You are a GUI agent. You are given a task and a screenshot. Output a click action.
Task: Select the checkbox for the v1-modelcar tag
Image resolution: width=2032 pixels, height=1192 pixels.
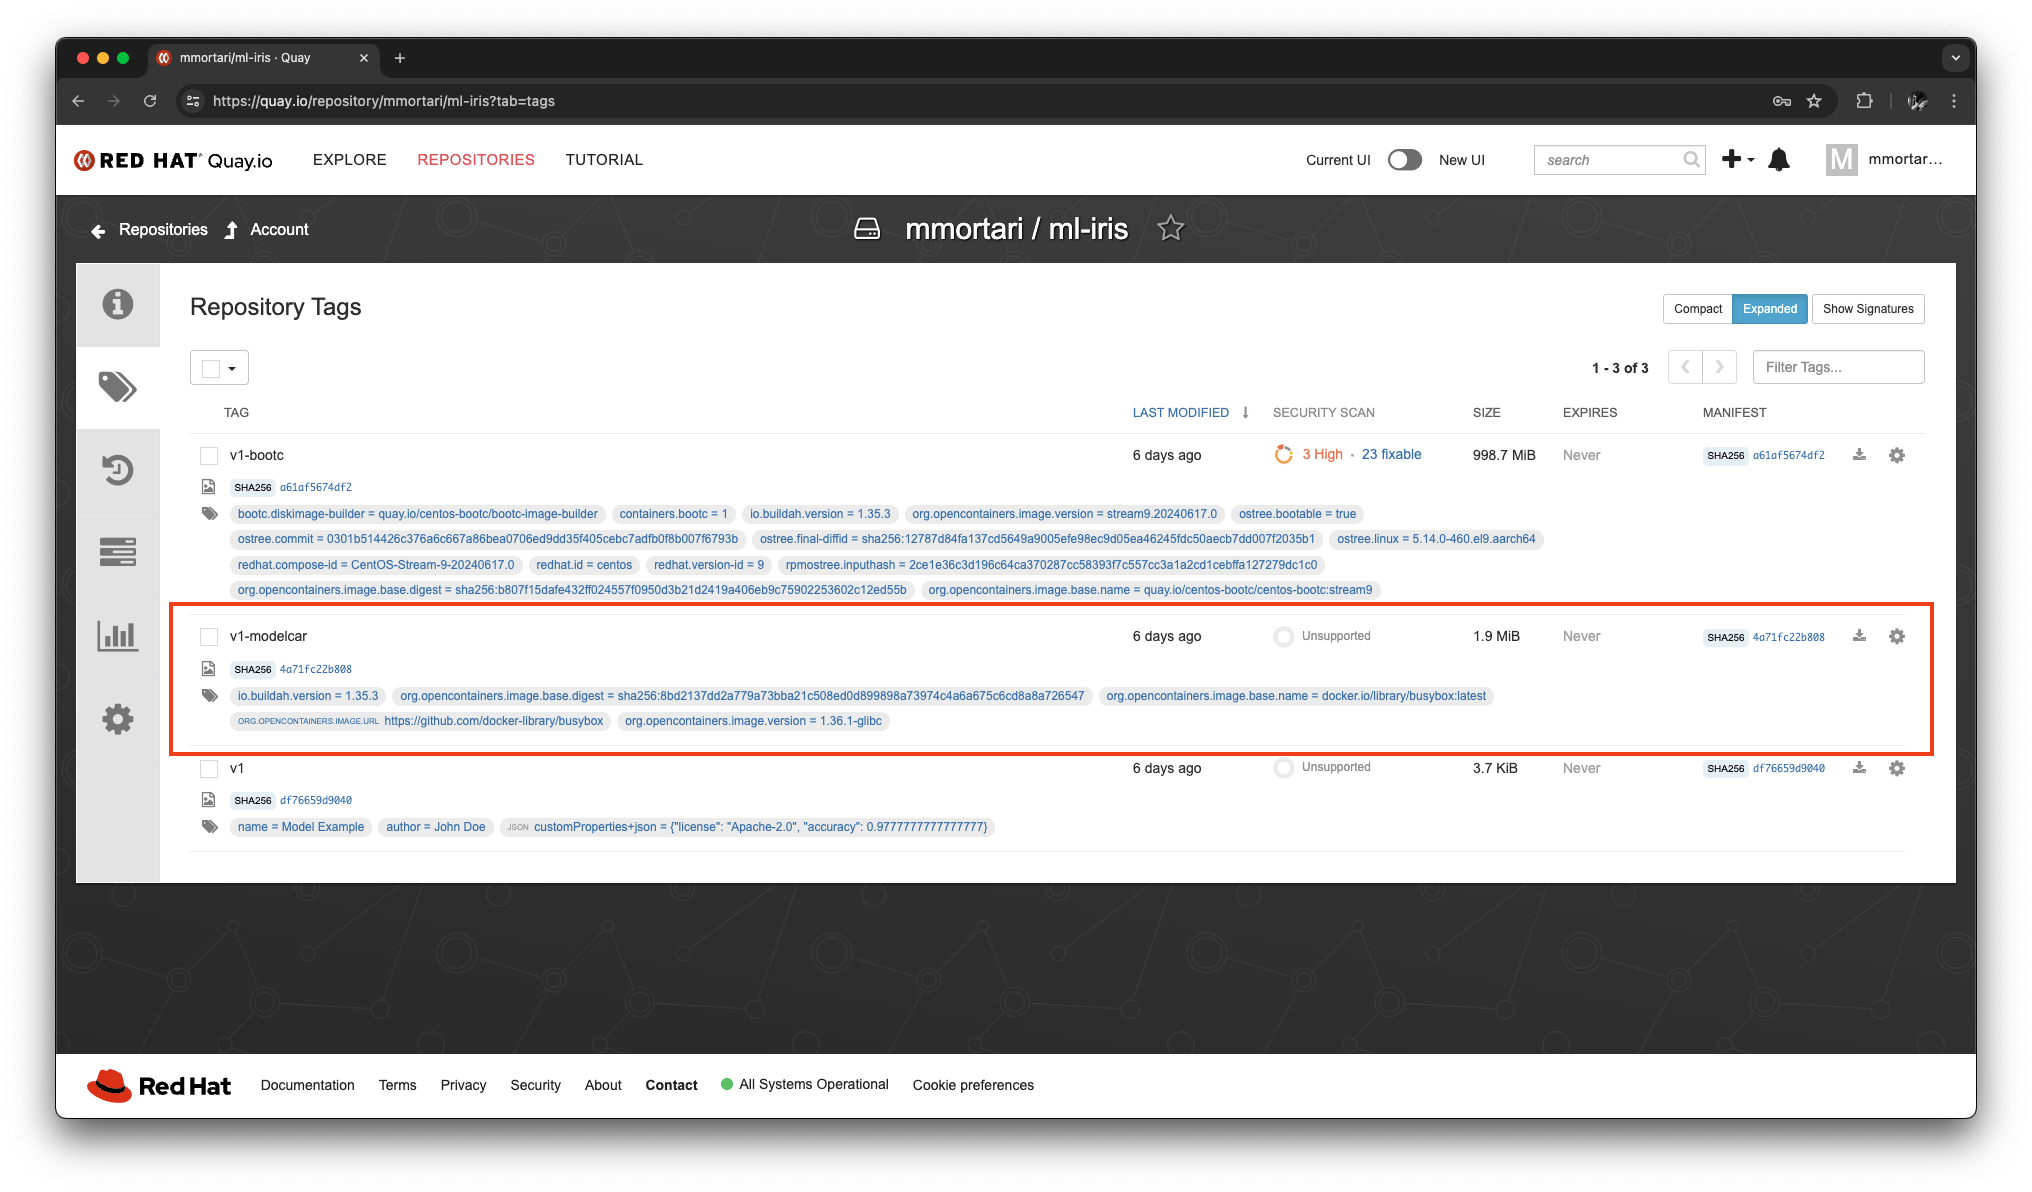[208, 637]
